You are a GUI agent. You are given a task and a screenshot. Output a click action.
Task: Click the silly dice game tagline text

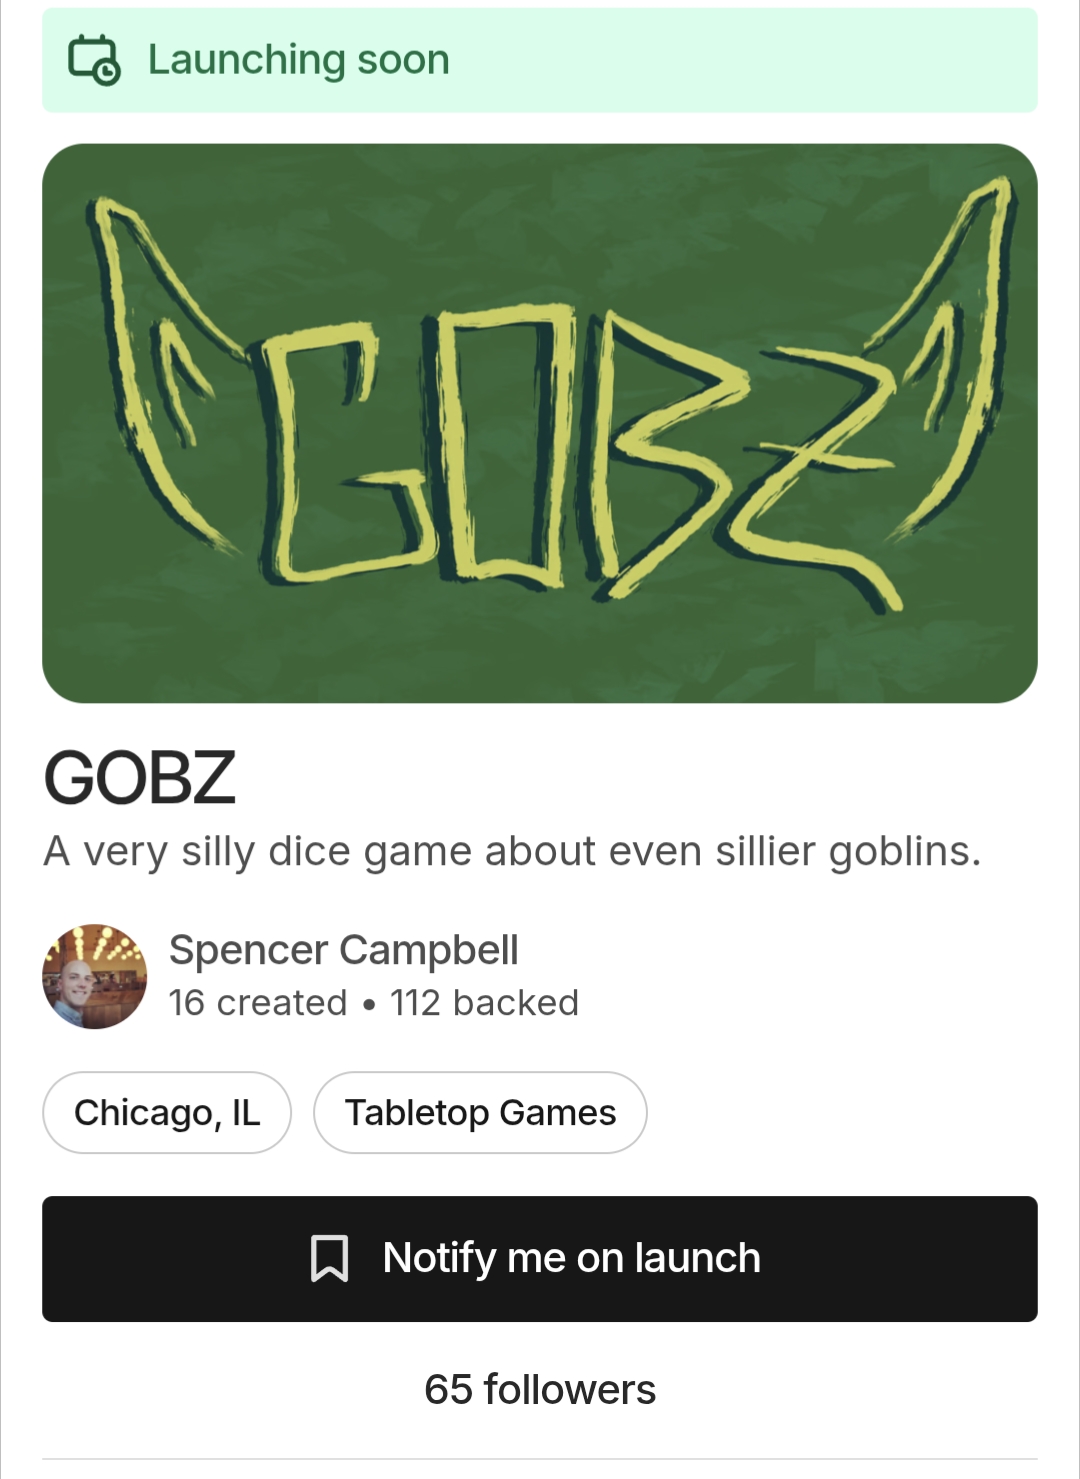pyautogui.click(x=513, y=852)
